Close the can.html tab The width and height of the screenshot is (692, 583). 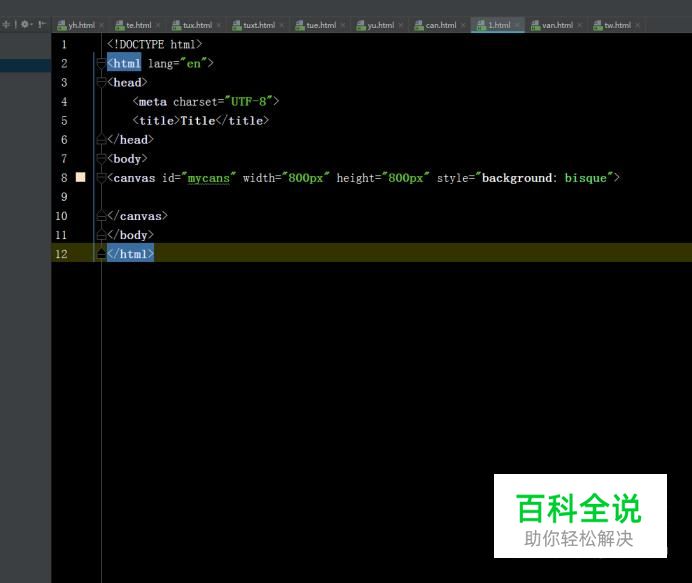point(463,25)
